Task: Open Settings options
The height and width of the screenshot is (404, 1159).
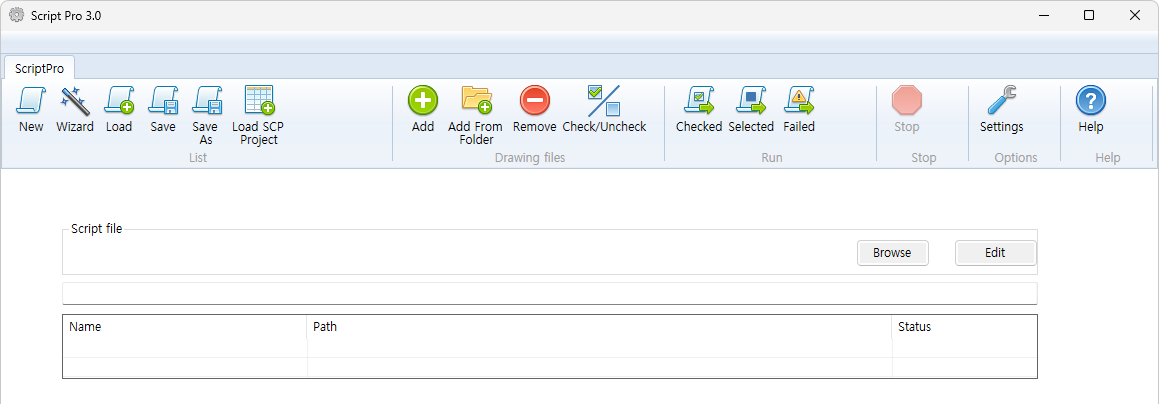Action: (1002, 109)
